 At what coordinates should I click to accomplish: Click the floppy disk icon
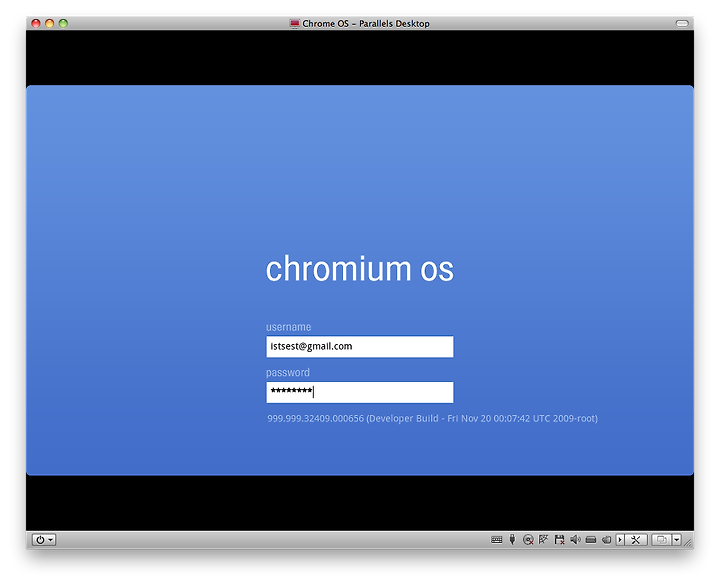click(559, 540)
